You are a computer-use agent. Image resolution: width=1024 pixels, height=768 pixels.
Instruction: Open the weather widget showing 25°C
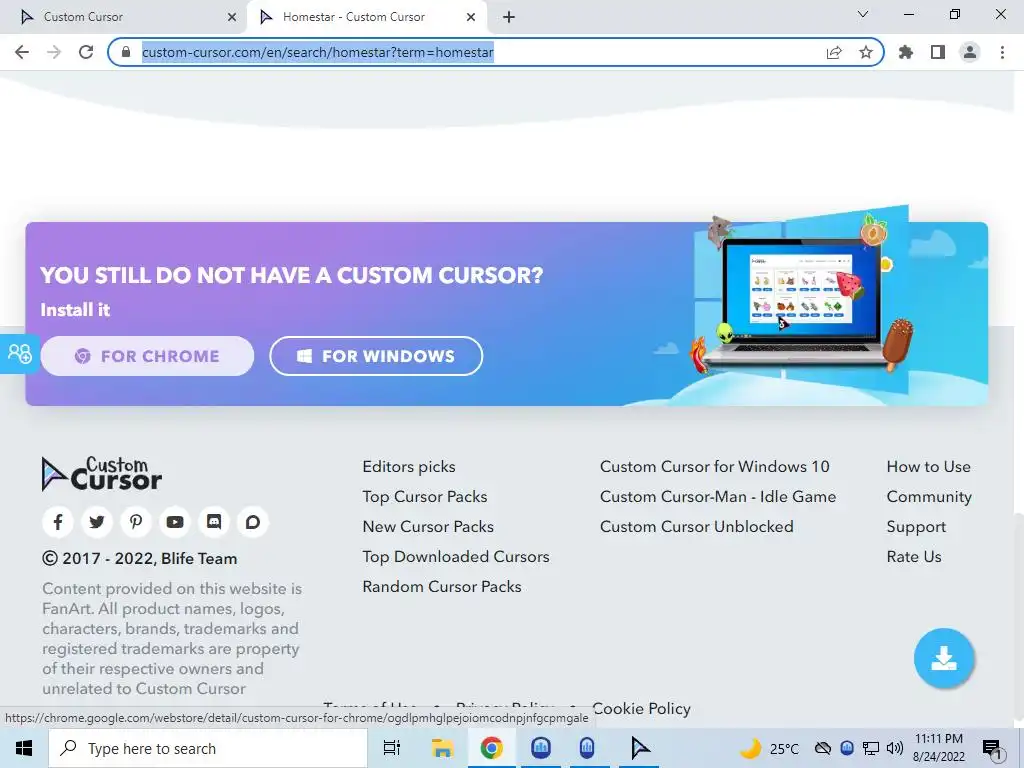[769, 748]
